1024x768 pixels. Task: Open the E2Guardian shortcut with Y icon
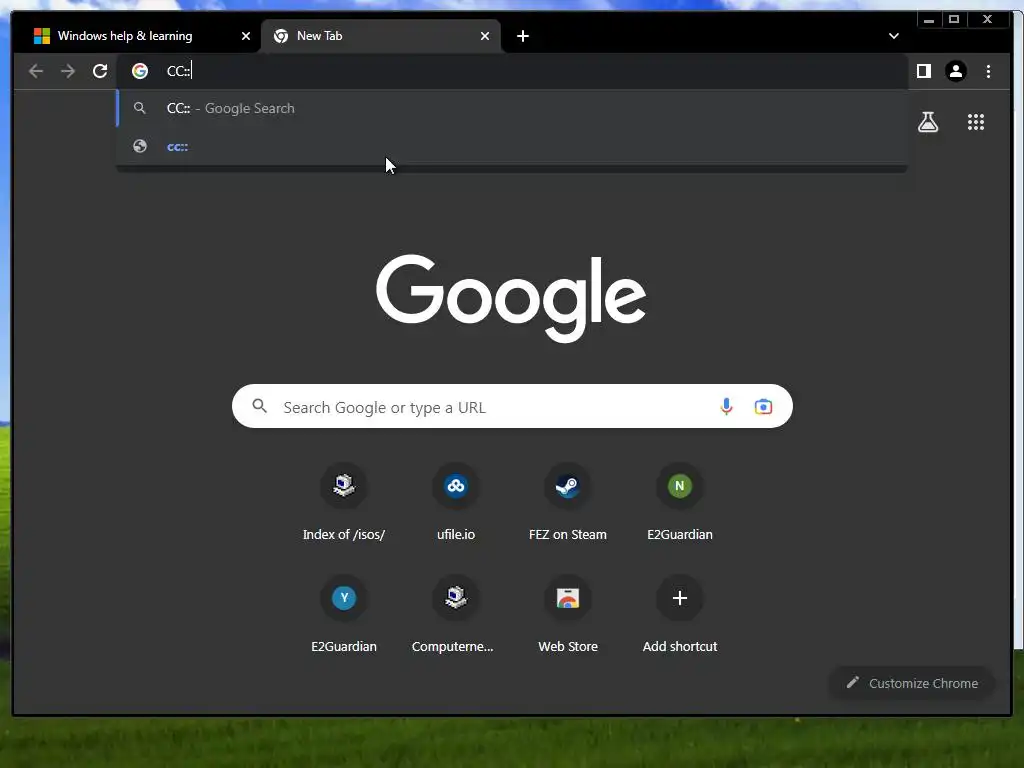point(344,616)
